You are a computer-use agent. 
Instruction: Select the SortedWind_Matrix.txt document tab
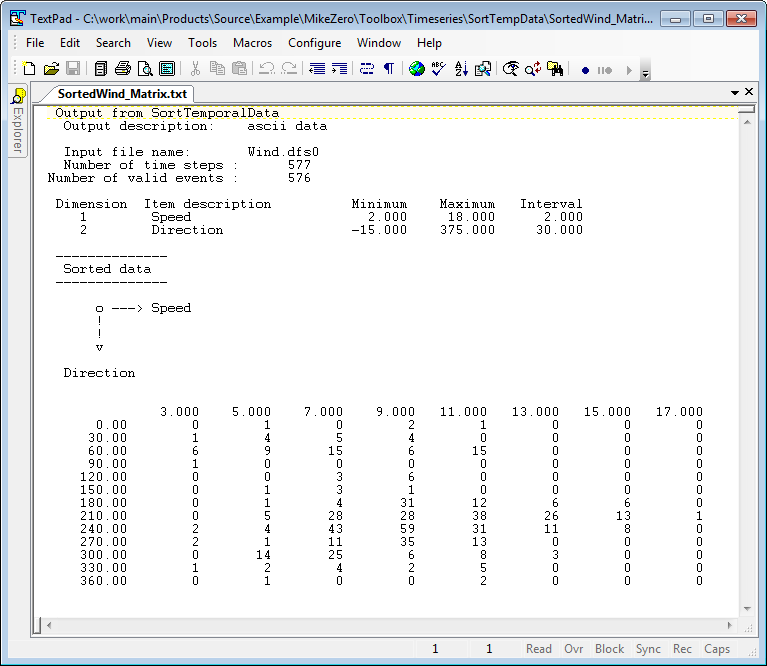(x=122, y=94)
